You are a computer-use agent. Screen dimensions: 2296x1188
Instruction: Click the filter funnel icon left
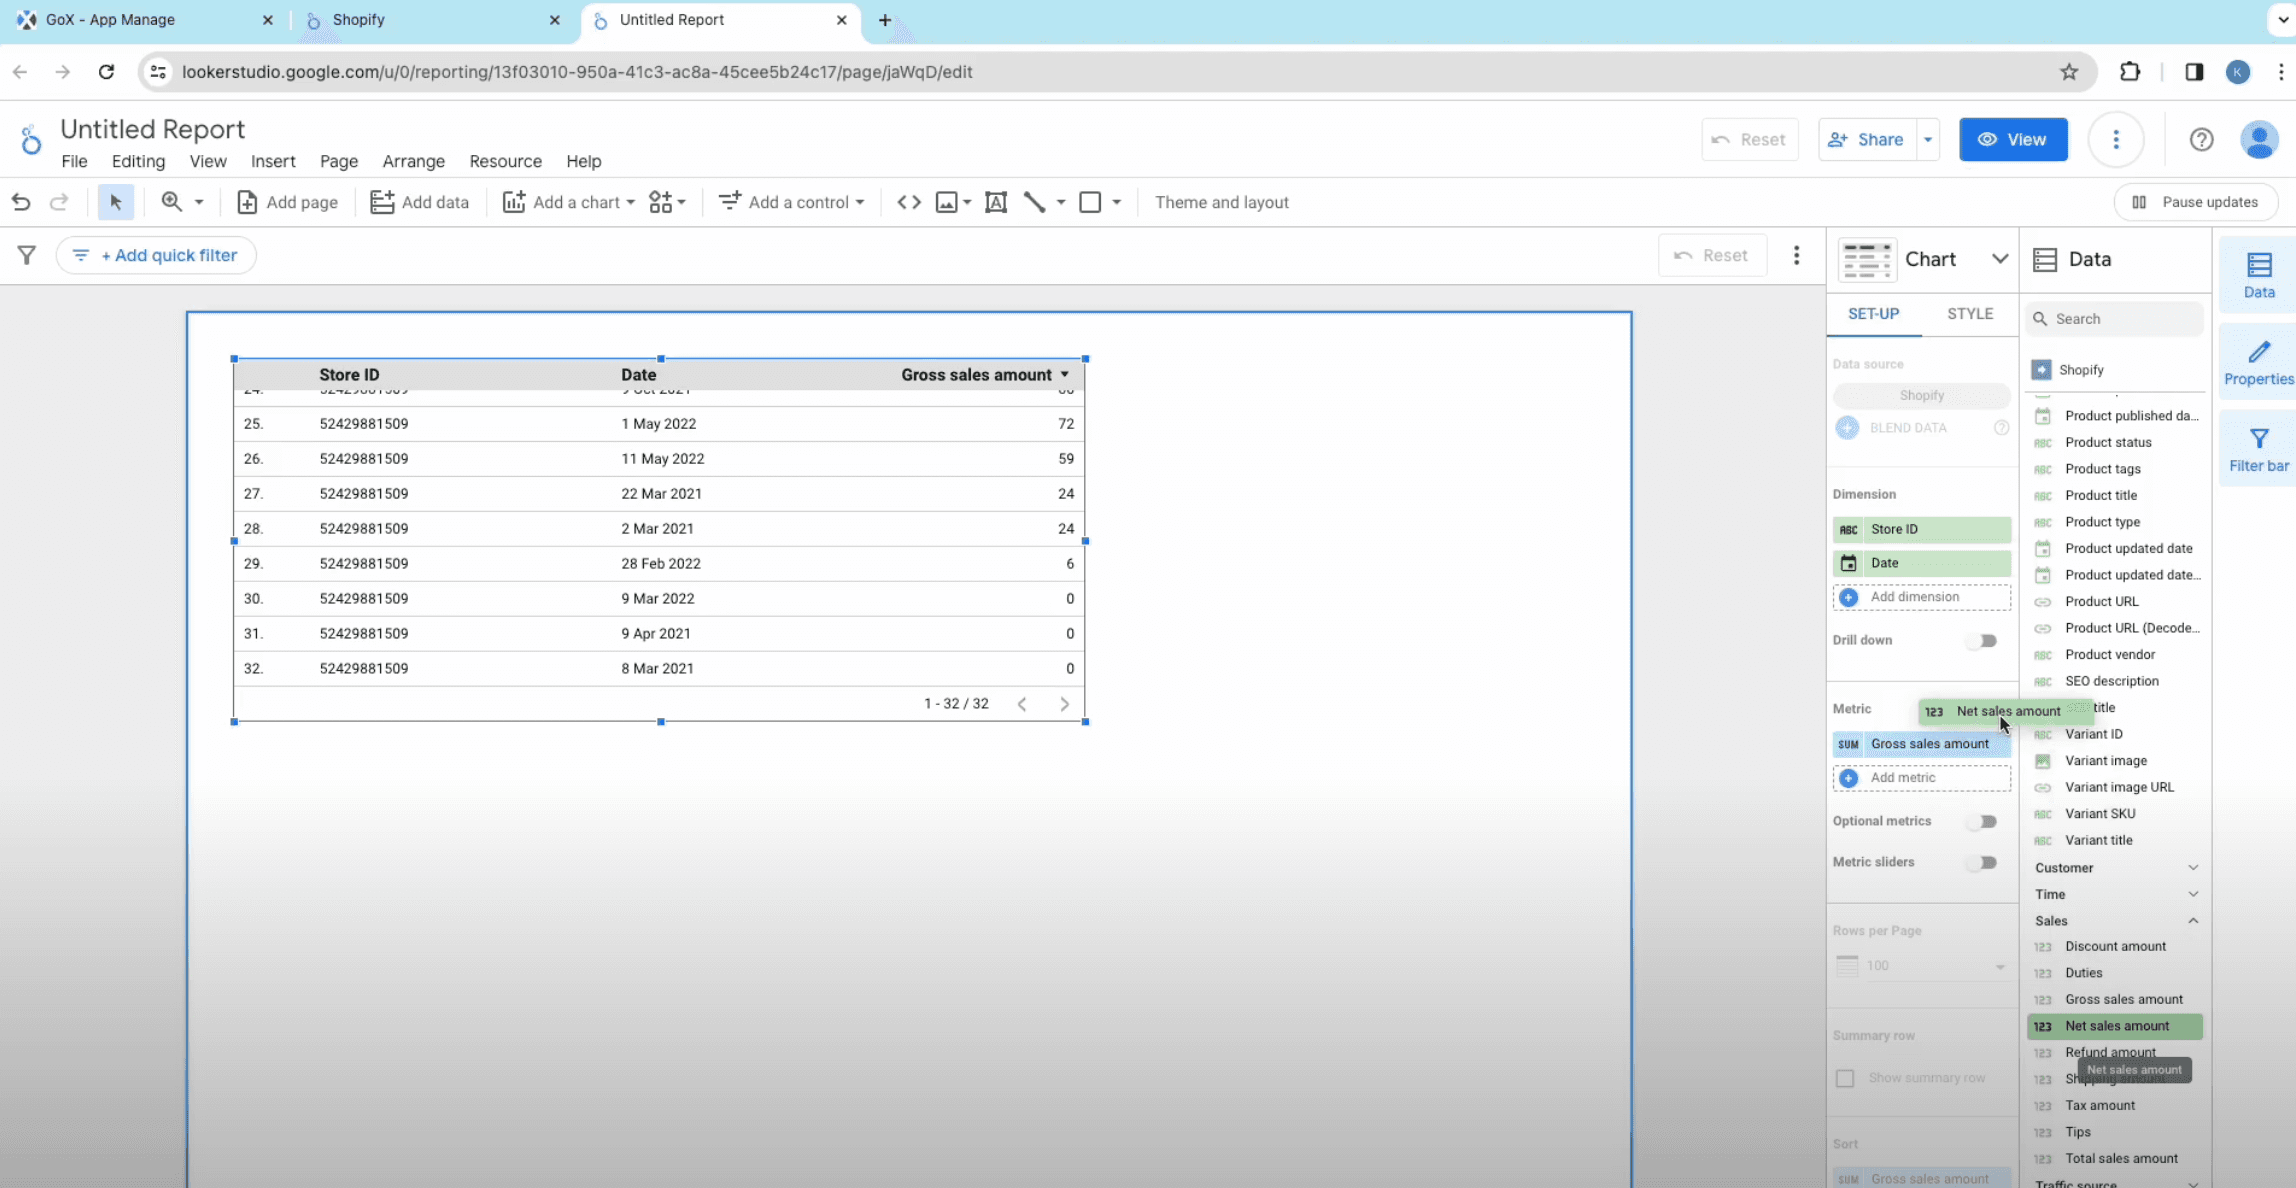(x=27, y=256)
